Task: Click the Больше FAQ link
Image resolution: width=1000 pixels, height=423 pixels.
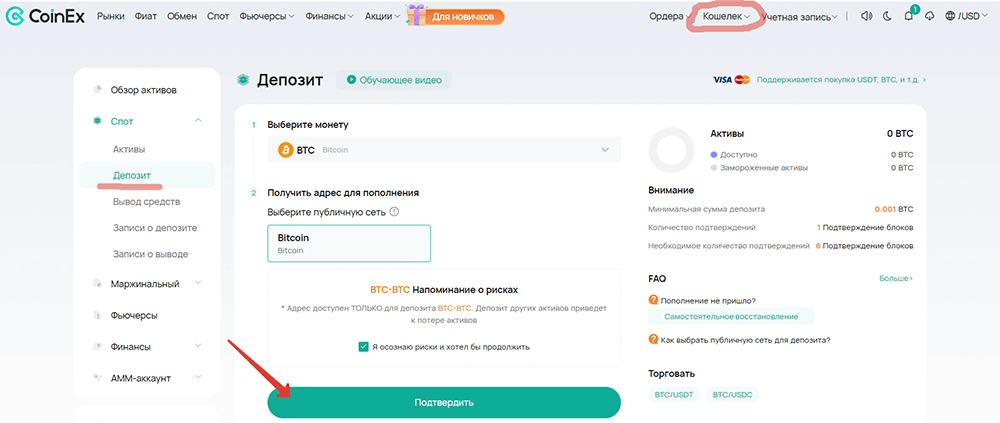Action: [x=896, y=279]
